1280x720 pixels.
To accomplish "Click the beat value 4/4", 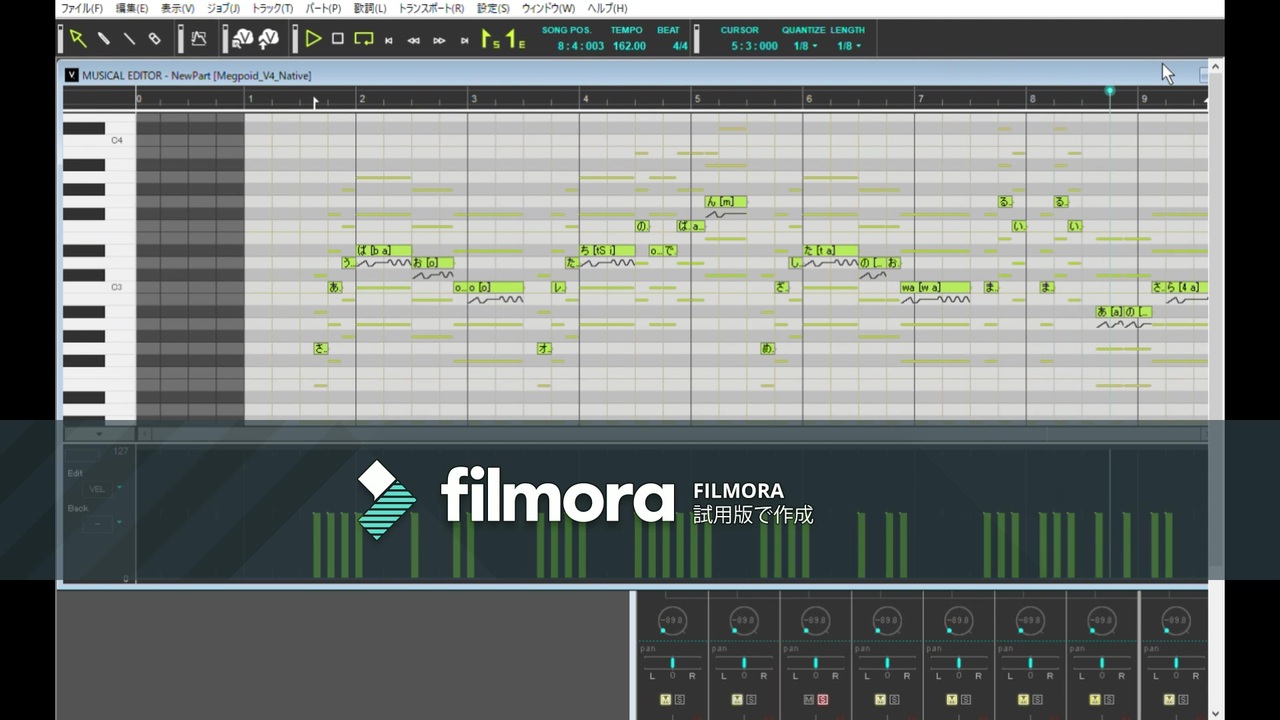I will [x=680, y=46].
